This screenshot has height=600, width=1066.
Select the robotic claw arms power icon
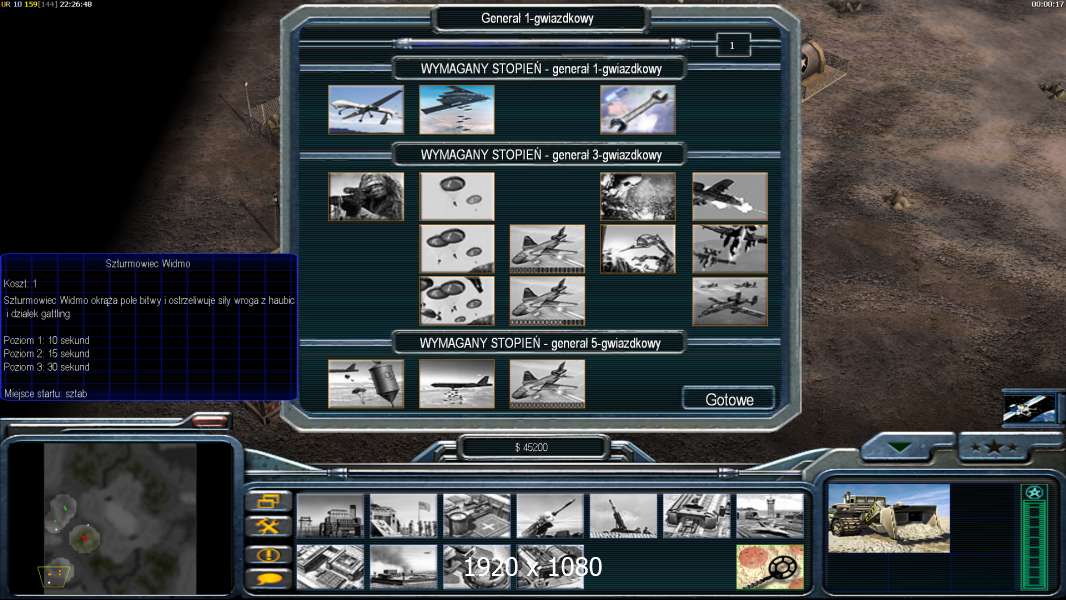638,249
